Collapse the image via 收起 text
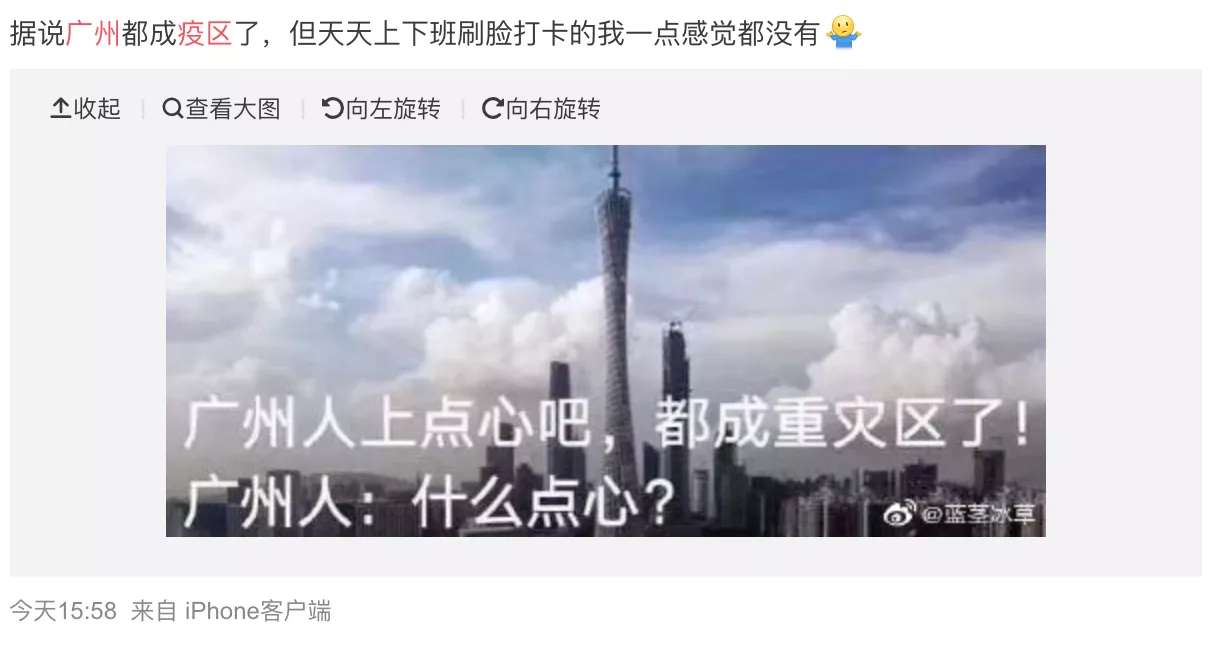Screen dimensions: 1230x658 (x=97, y=109)
